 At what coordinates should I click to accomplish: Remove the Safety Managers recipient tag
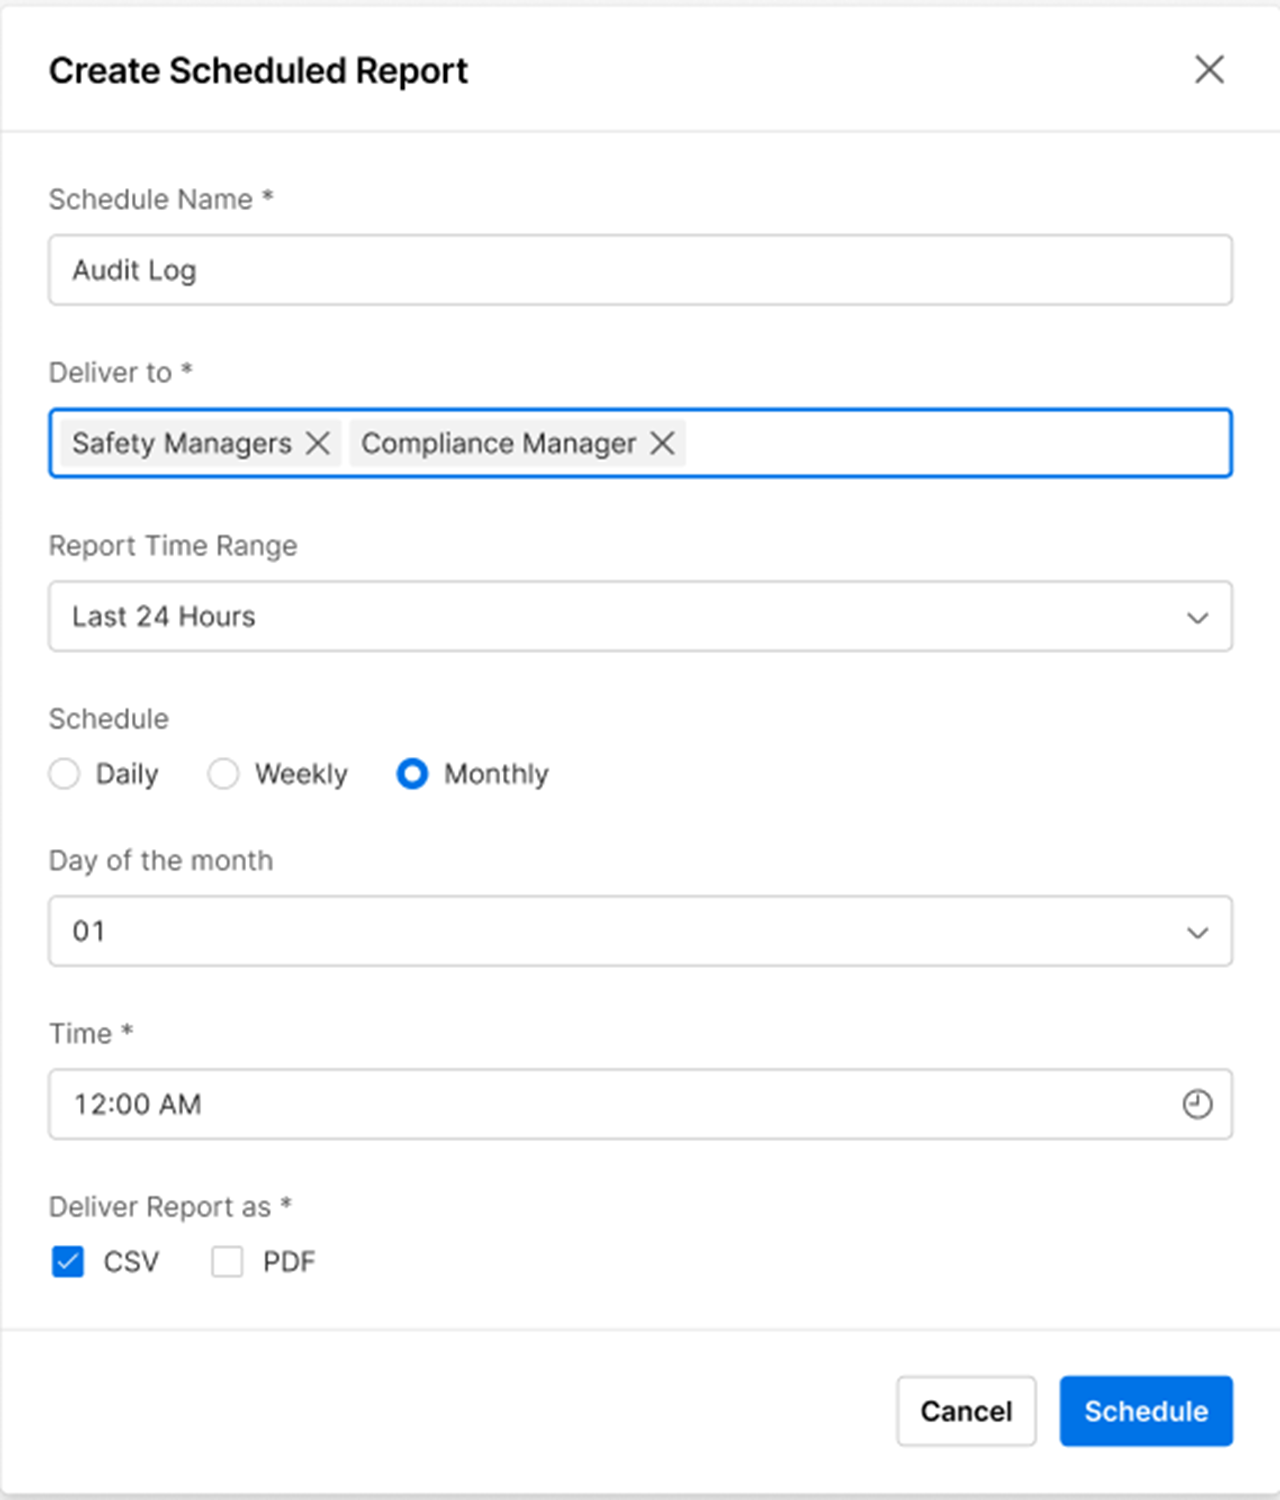[x=318, y=443]
